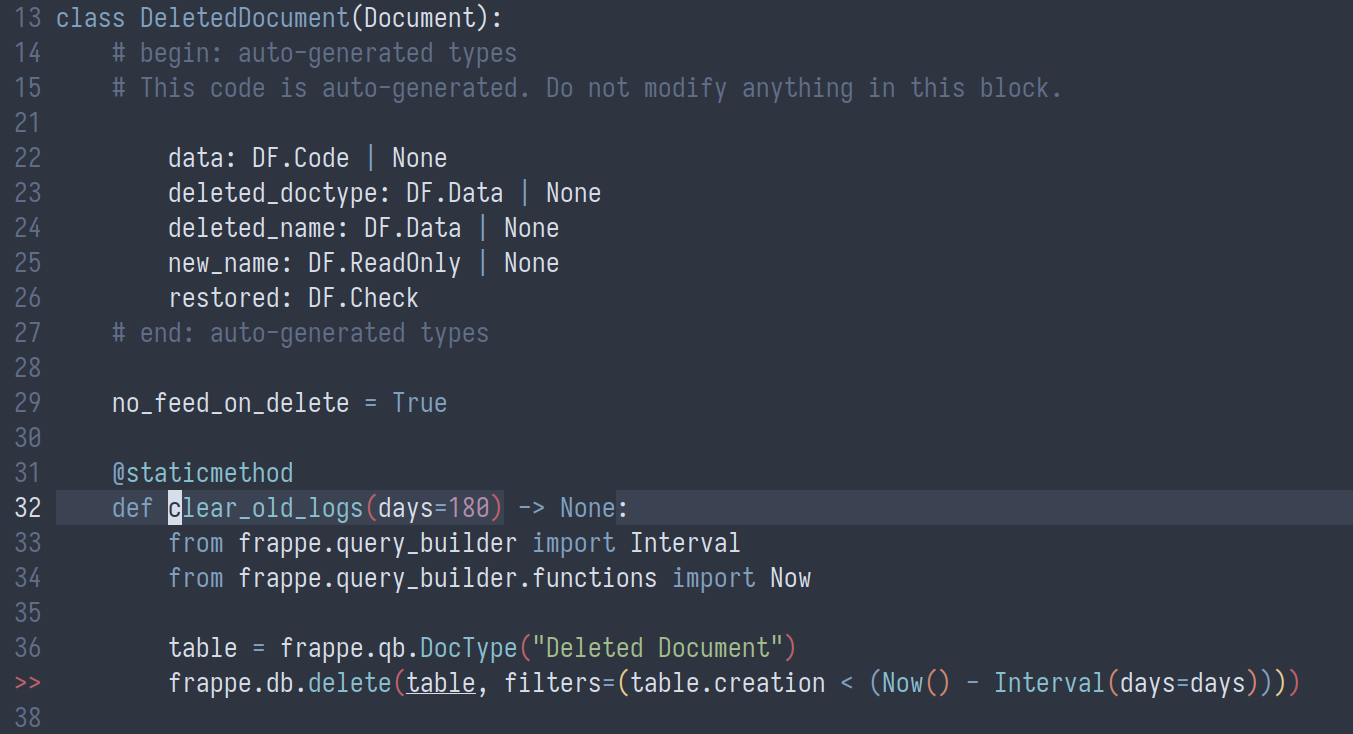This screenshot has height=734, width=1353.
Task: Click the underlined table argument in delete call
Action: pyautogui.click(x=441, y=683)
